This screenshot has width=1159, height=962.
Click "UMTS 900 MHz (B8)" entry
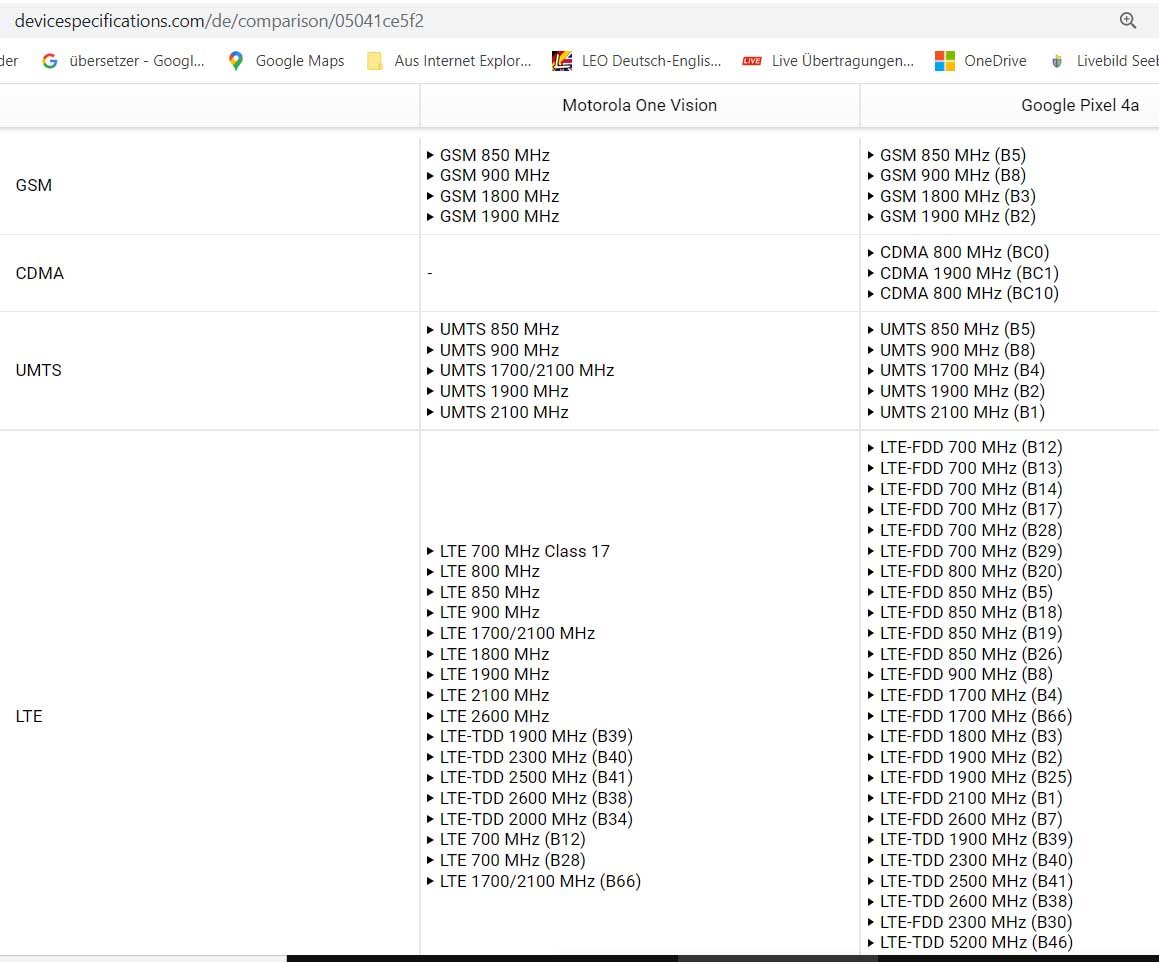(957, 350)
